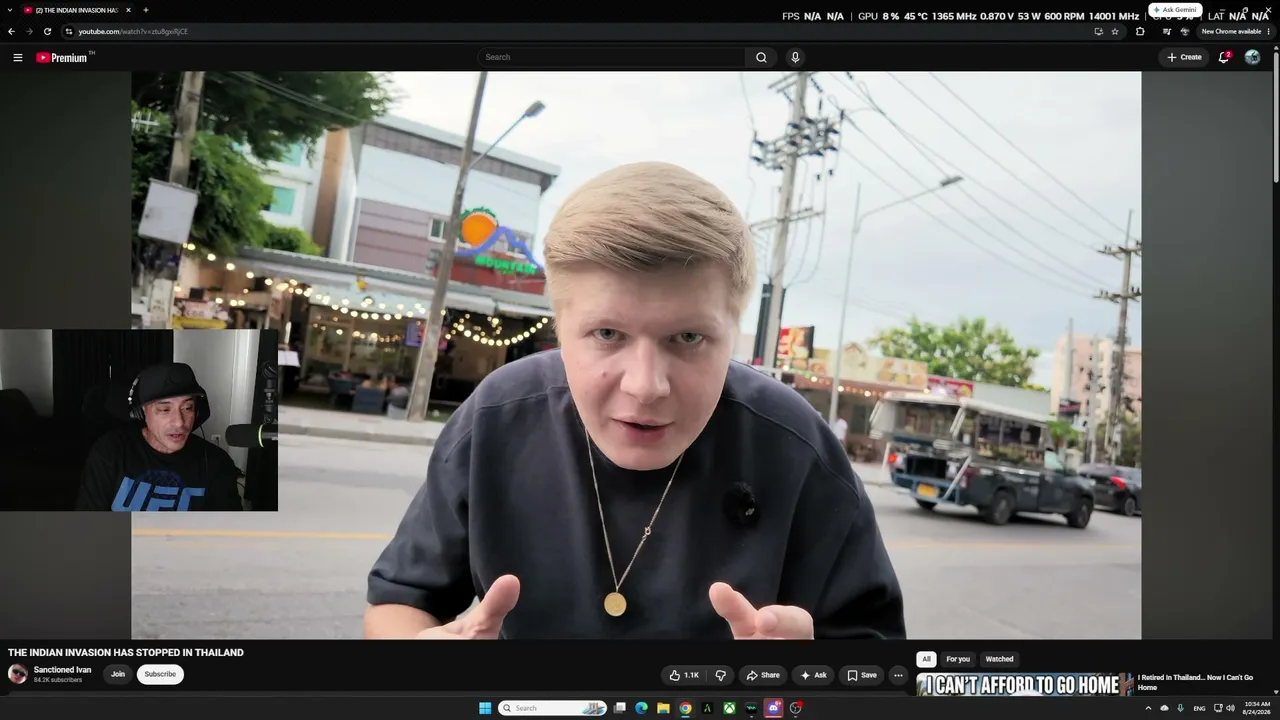The image size is (1280, 720).
Task: Go to YouTube Premium home logo
Action: (62, 57)
